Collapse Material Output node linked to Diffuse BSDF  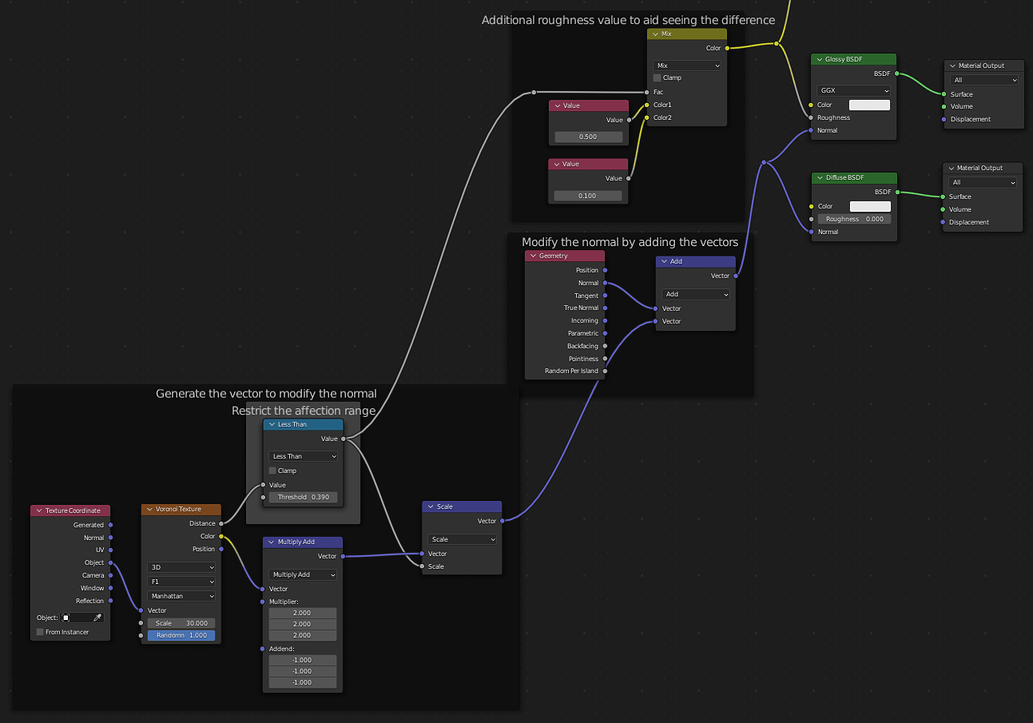[951, 168]
